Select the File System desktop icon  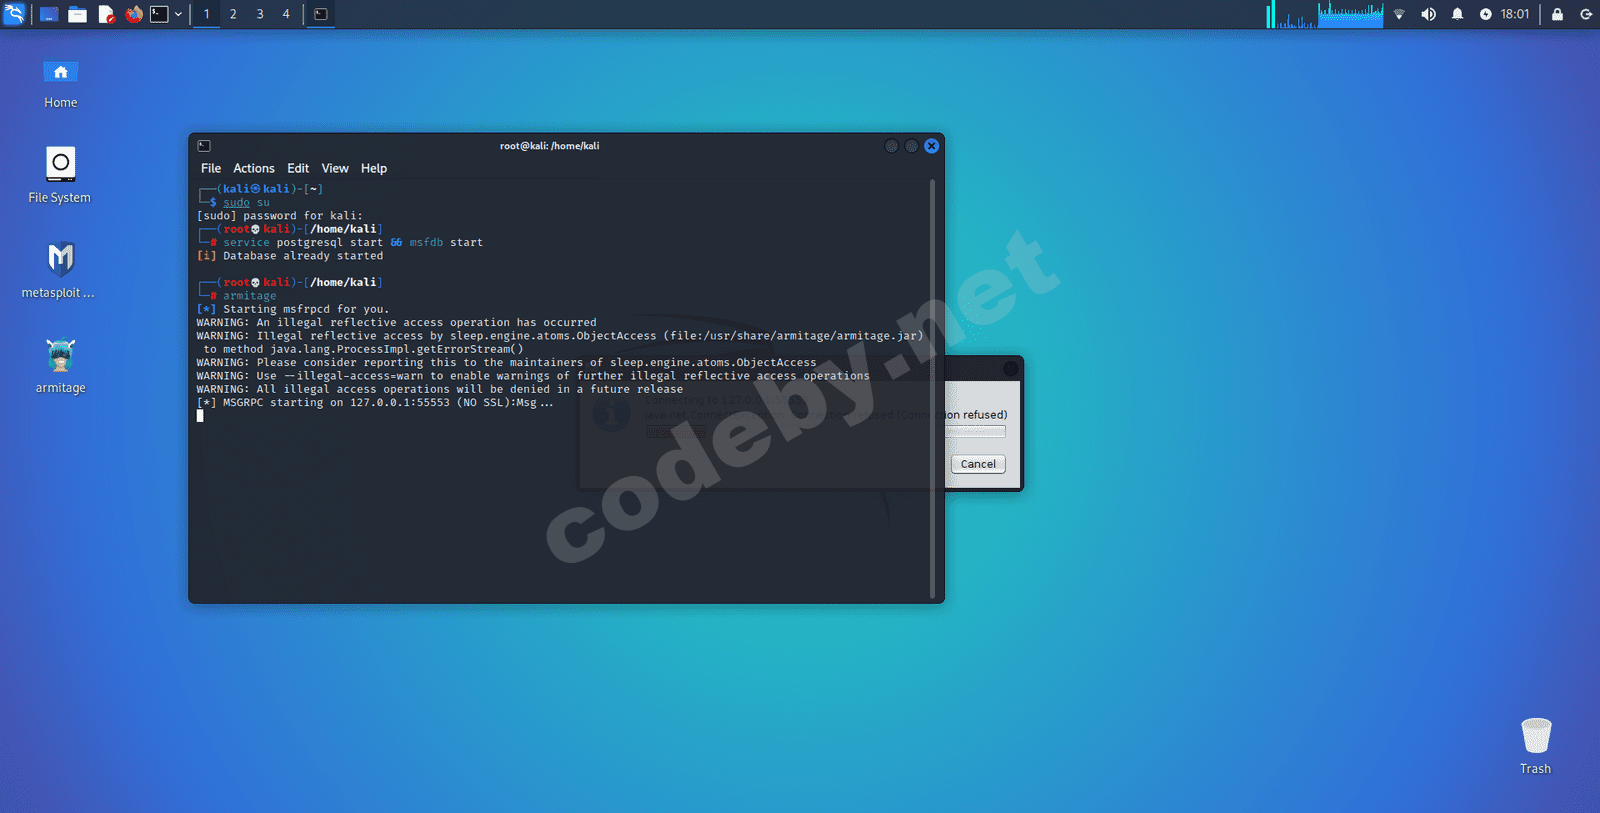[60, 175]
